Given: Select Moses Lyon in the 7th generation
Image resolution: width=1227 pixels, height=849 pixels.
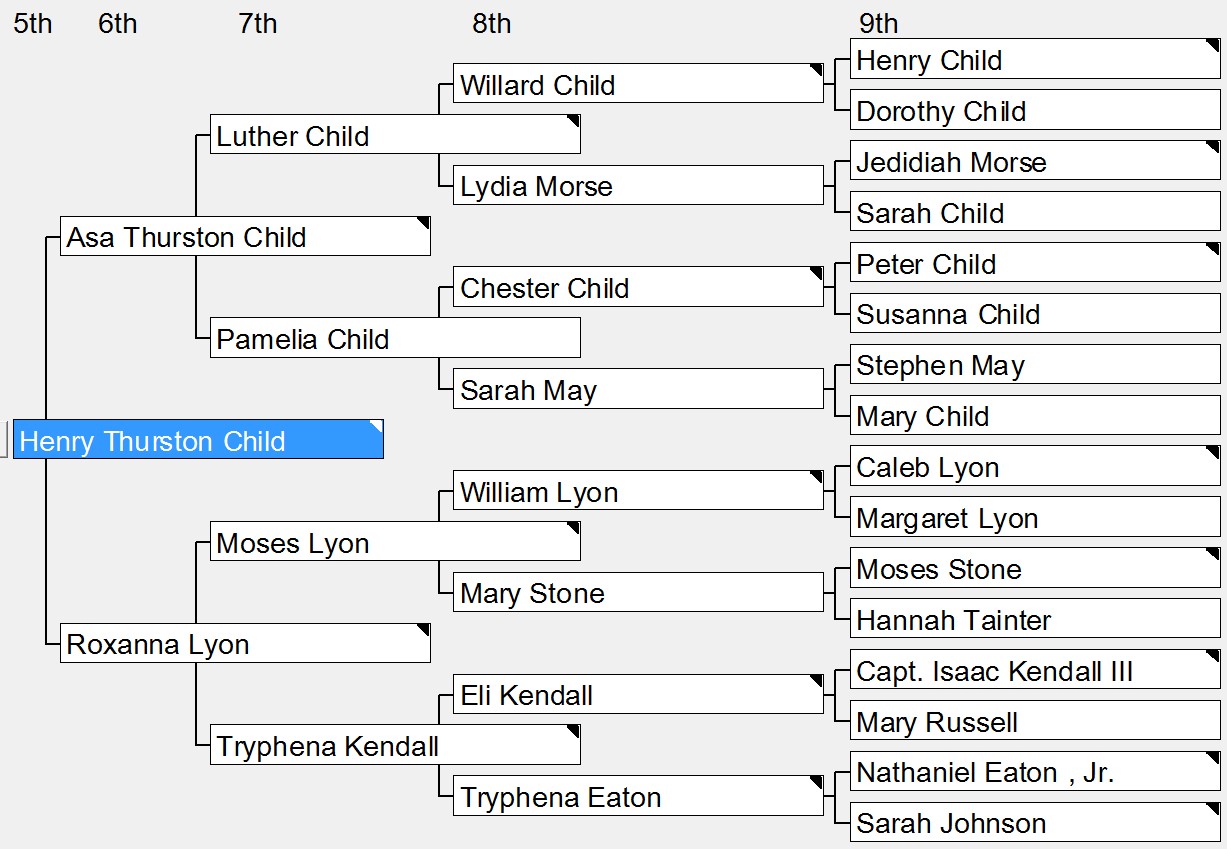Looking at the screenshot, I should pyautogui.click(x=395, y=542).
